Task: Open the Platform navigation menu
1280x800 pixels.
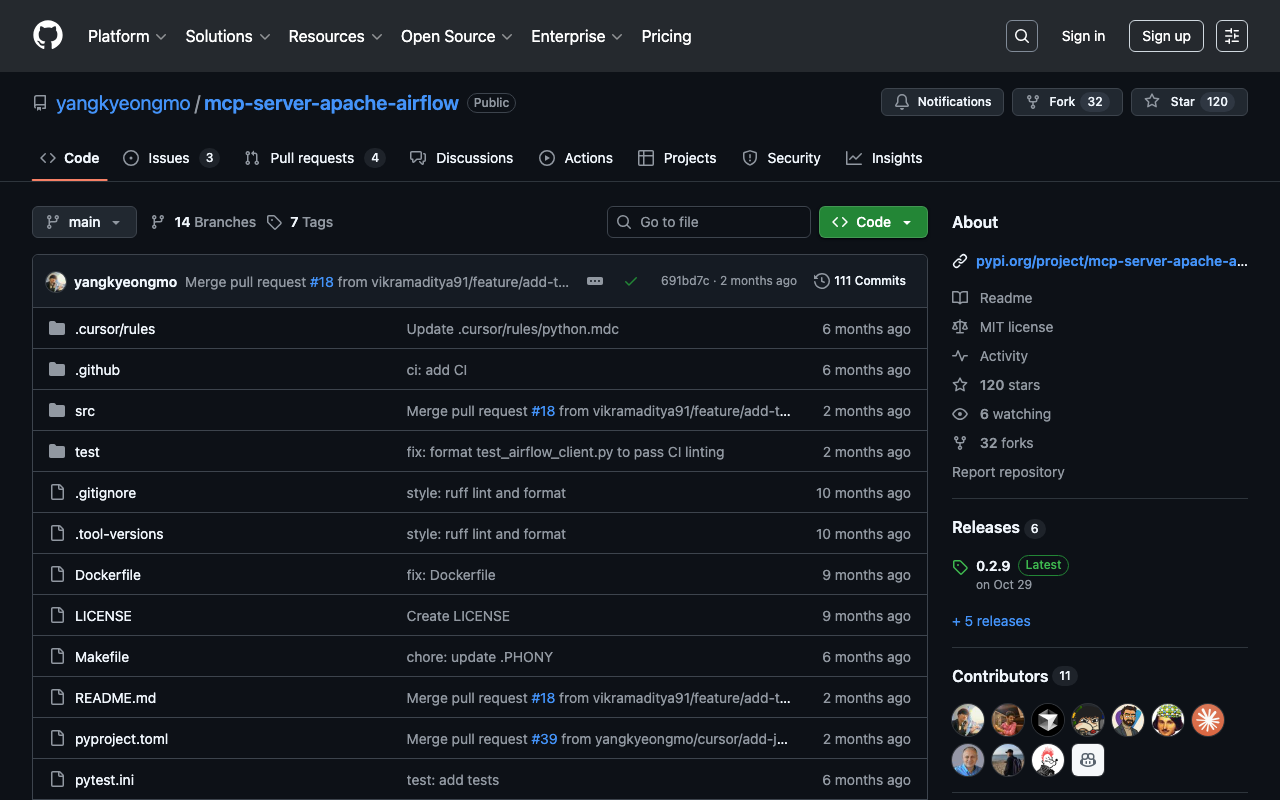Action: tap(126, 36)
